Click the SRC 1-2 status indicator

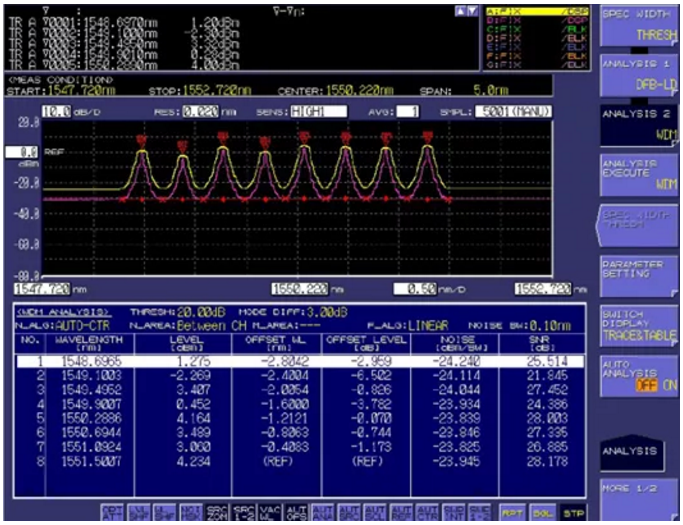243,513
